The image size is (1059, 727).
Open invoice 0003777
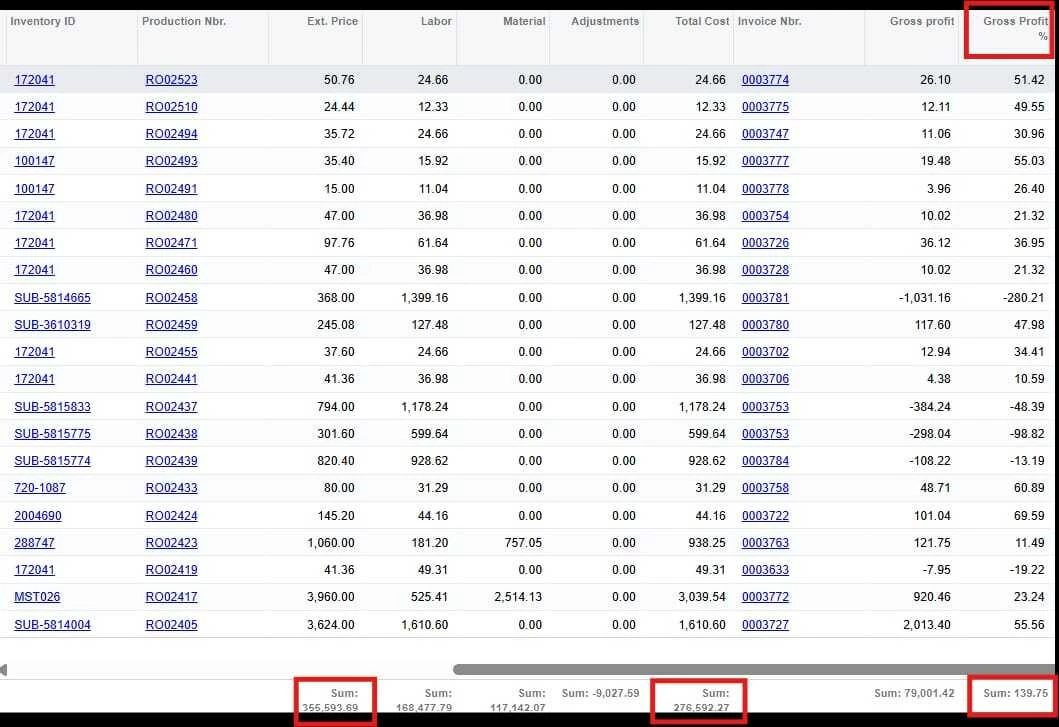click(x=765, y=161)
